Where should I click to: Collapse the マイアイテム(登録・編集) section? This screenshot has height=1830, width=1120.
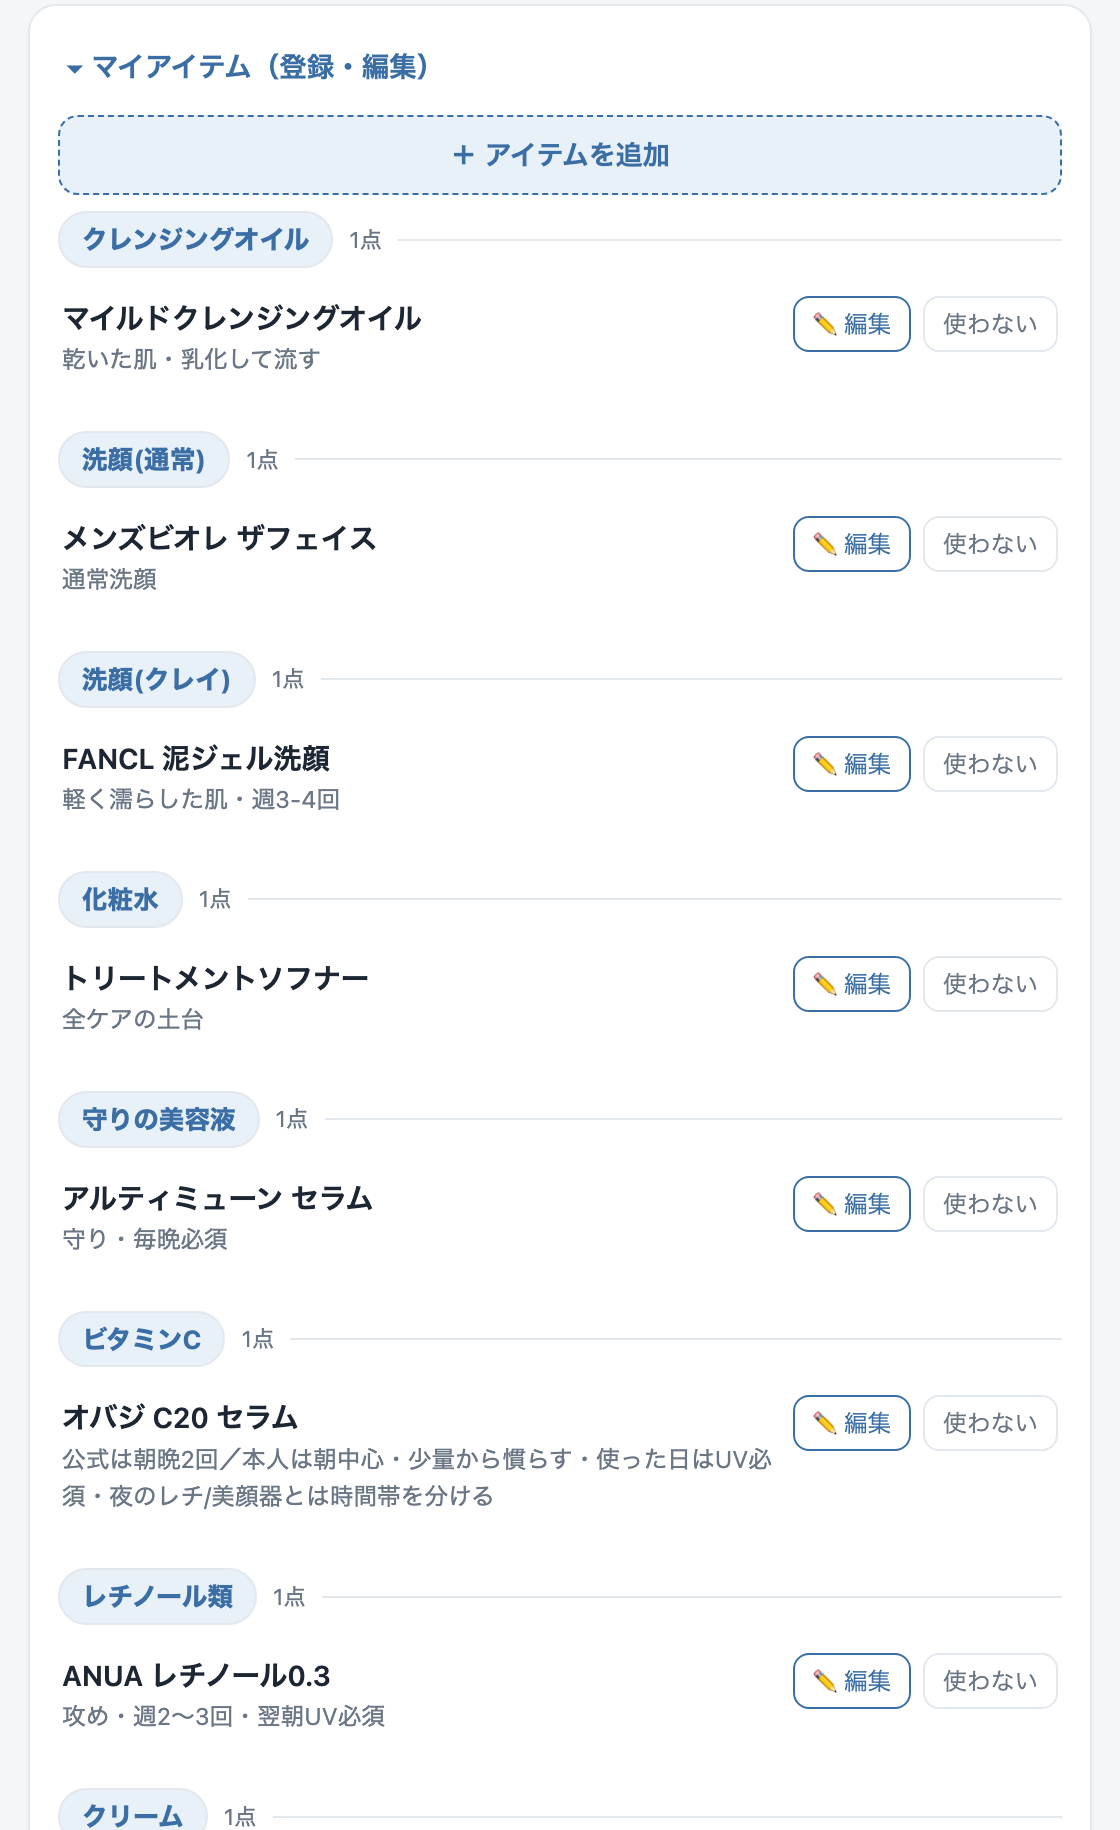(248, 67)
